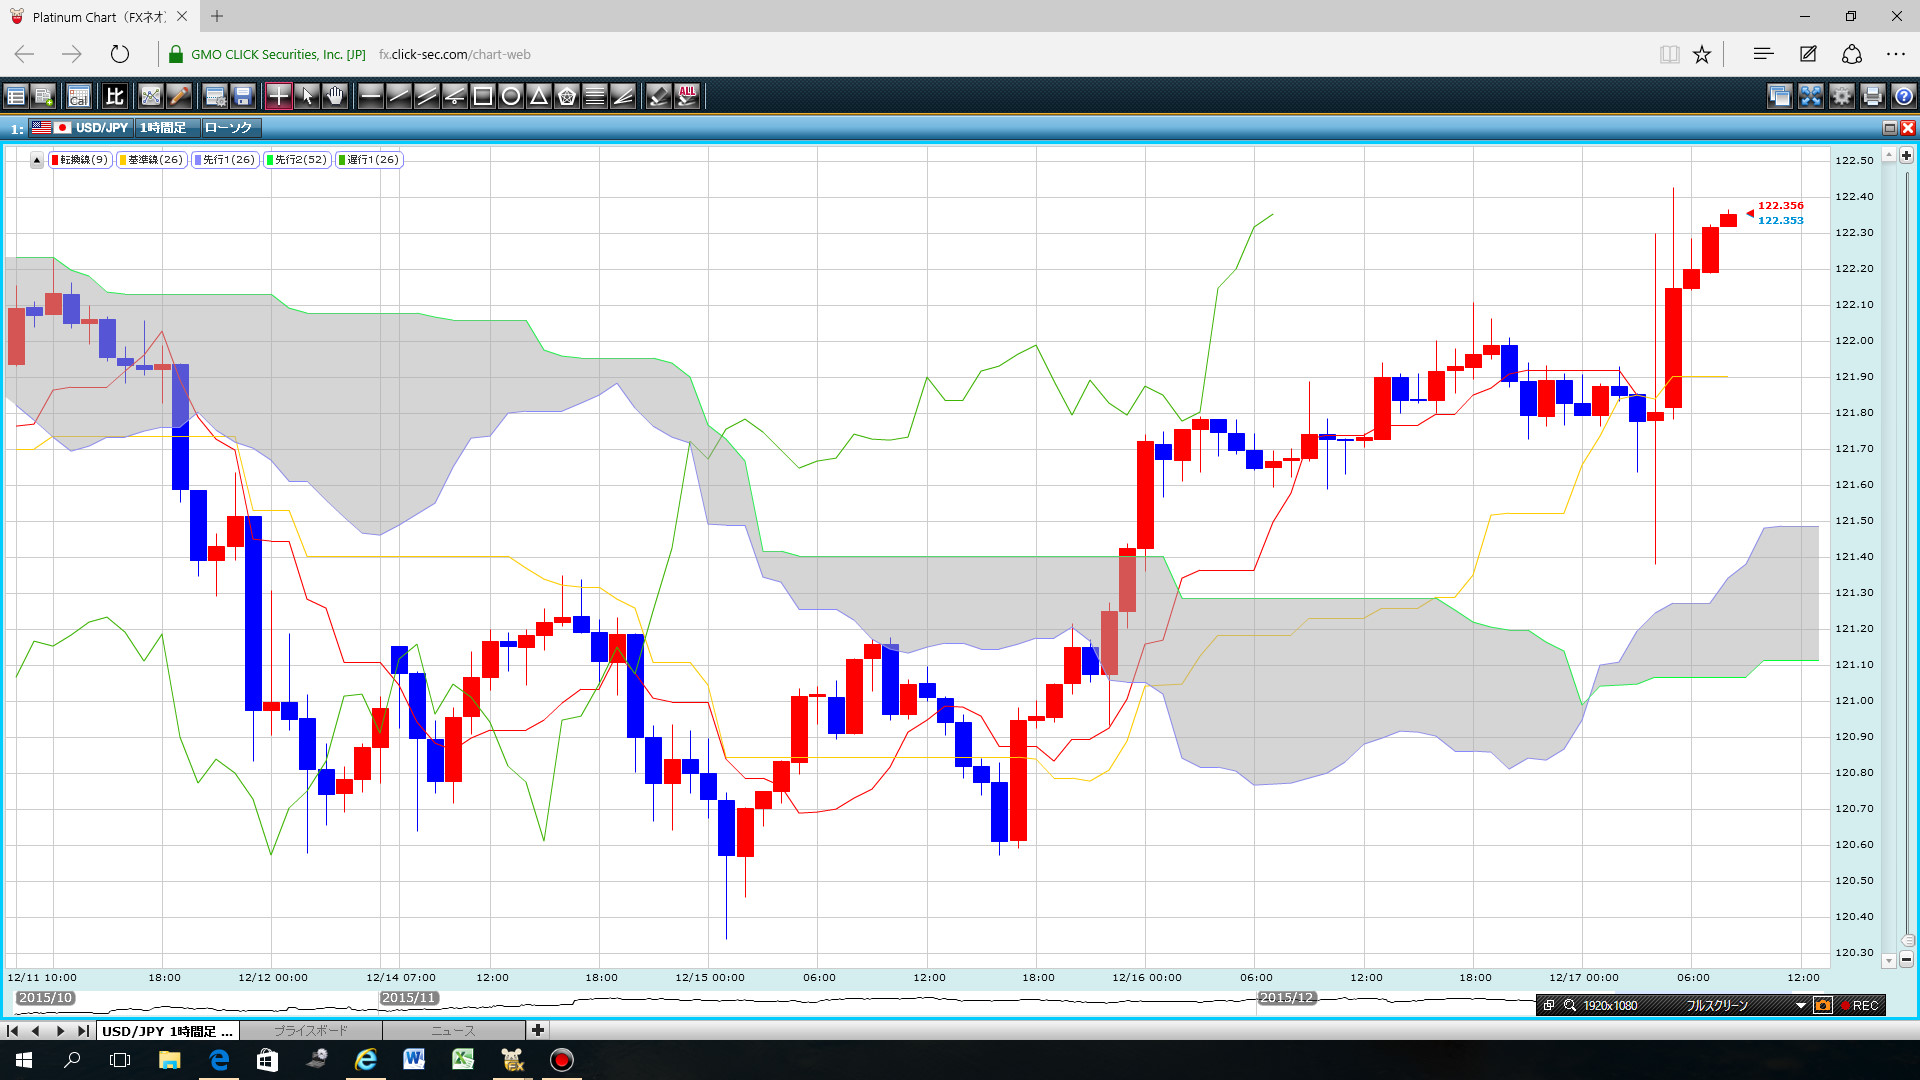Toggle the 転換線(9) indicator line

click(80, 160)
